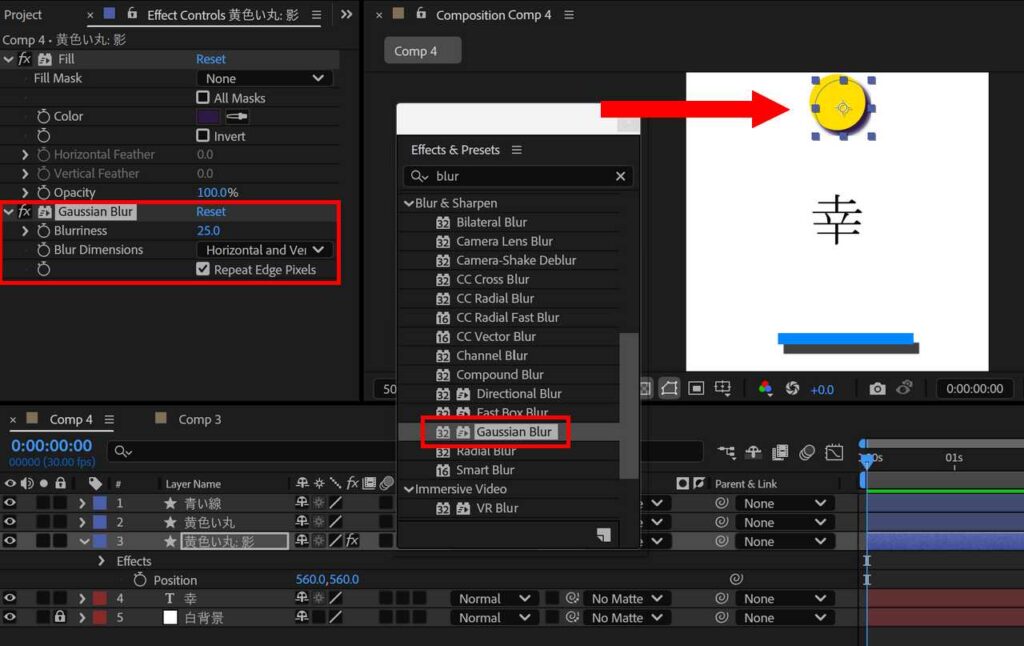Image resolution: width=1024 pixels, height=646 pixels.
Task: Show hidden panel tabs with double chevron
Action: pyautogui.click(x=346, y=14)
